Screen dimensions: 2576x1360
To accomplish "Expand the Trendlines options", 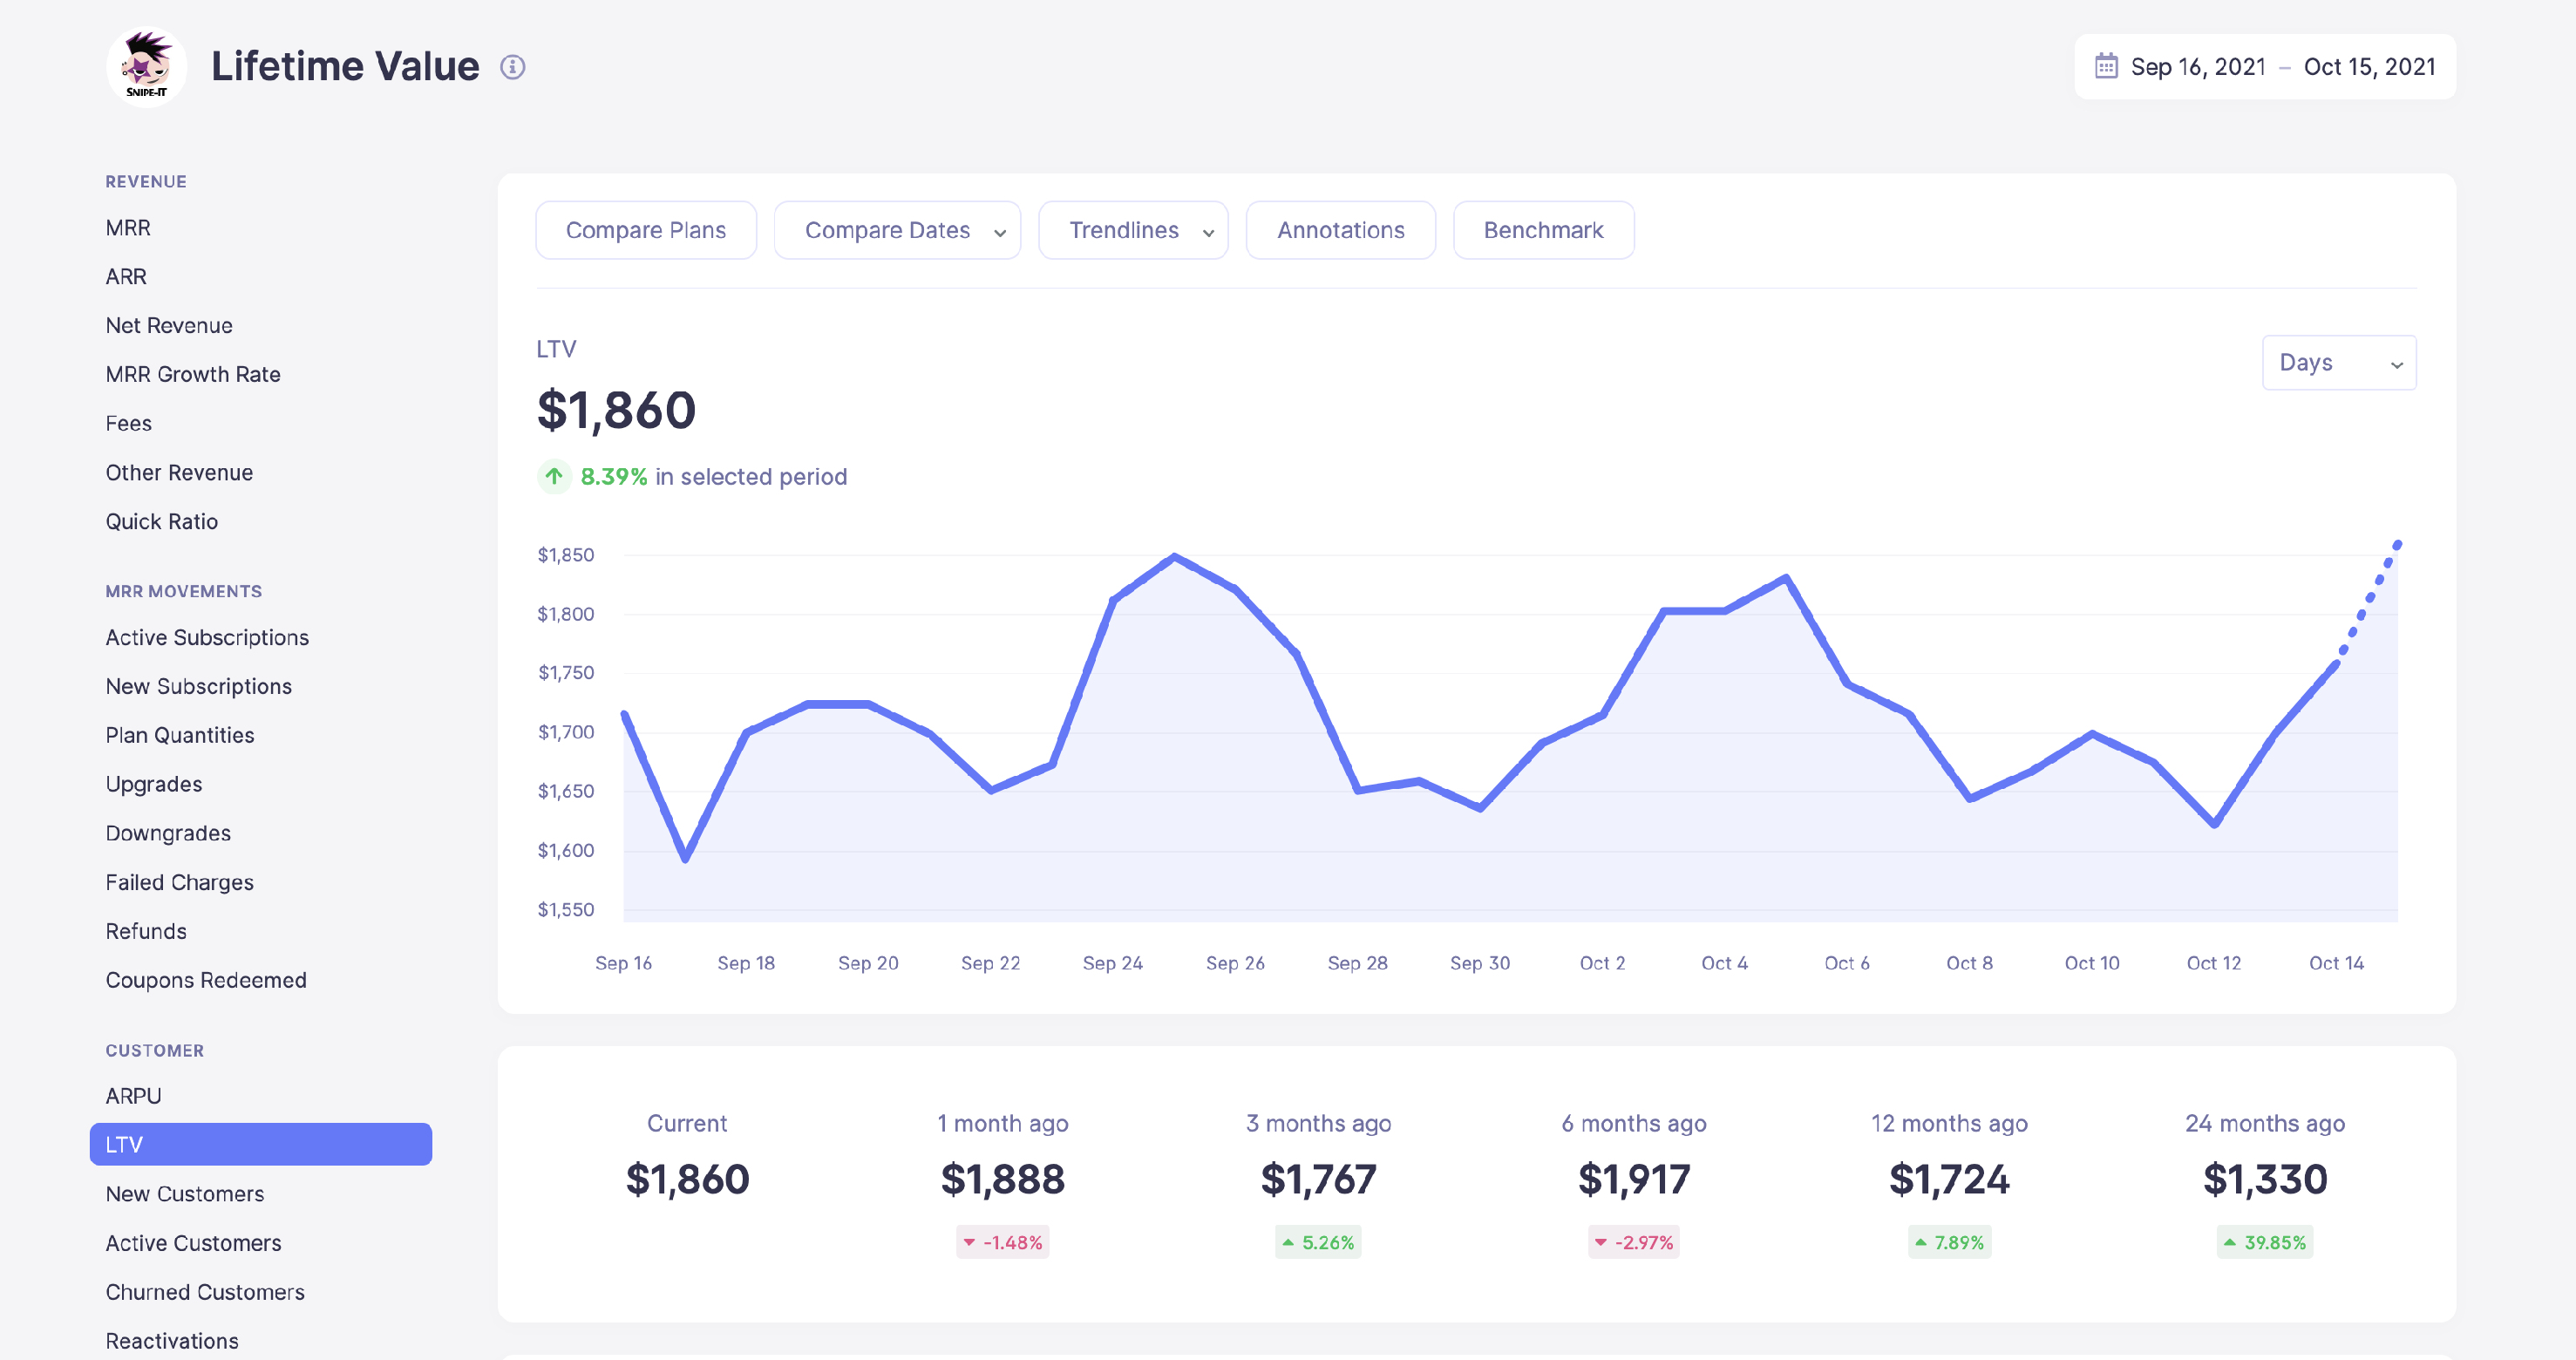I will point(1132,229).
